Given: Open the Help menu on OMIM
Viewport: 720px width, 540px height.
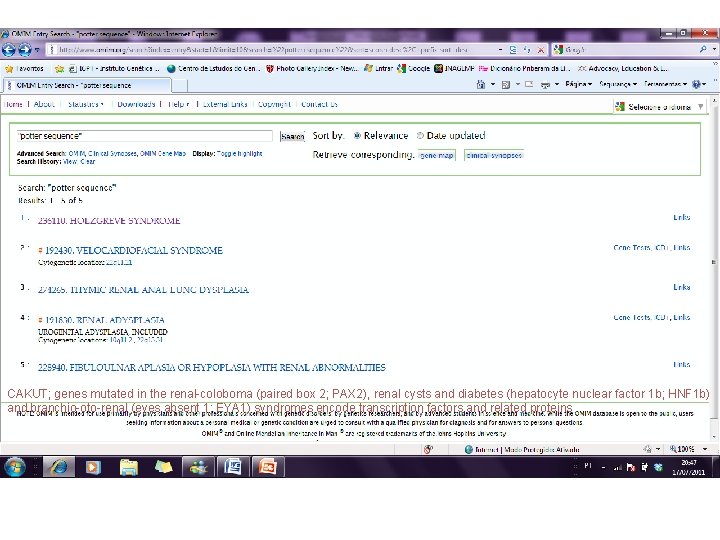Looking at the screenshot, I should (x=179, y=104).
